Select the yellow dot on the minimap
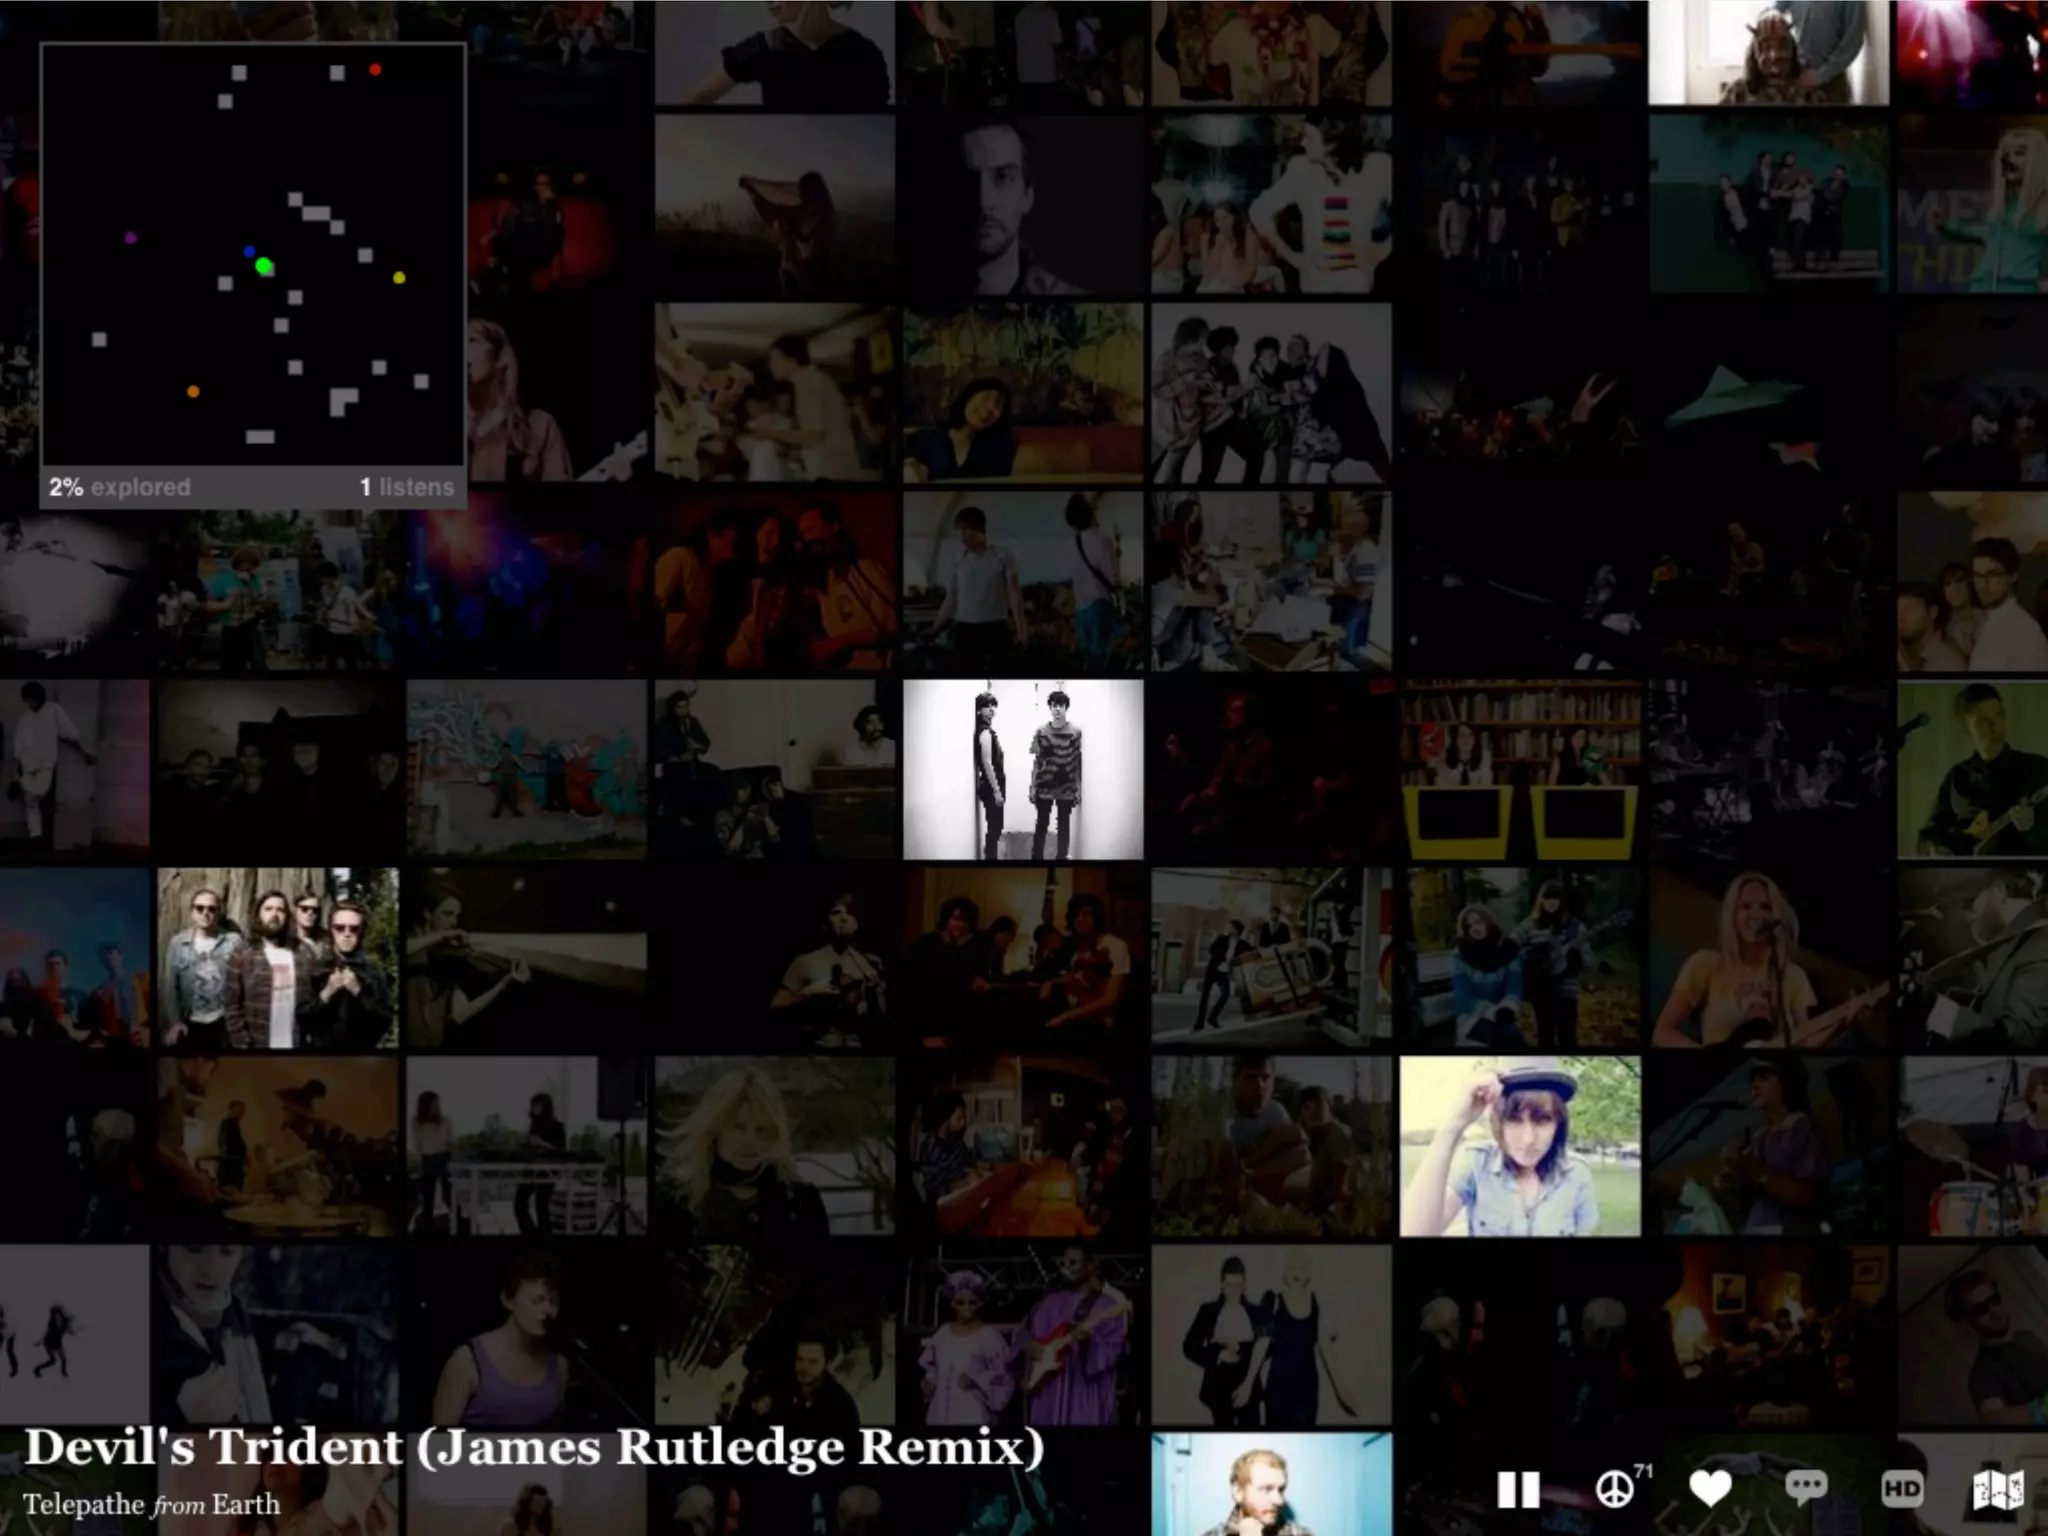This screenshot has height=1536, width=2048. click(399, 278)
